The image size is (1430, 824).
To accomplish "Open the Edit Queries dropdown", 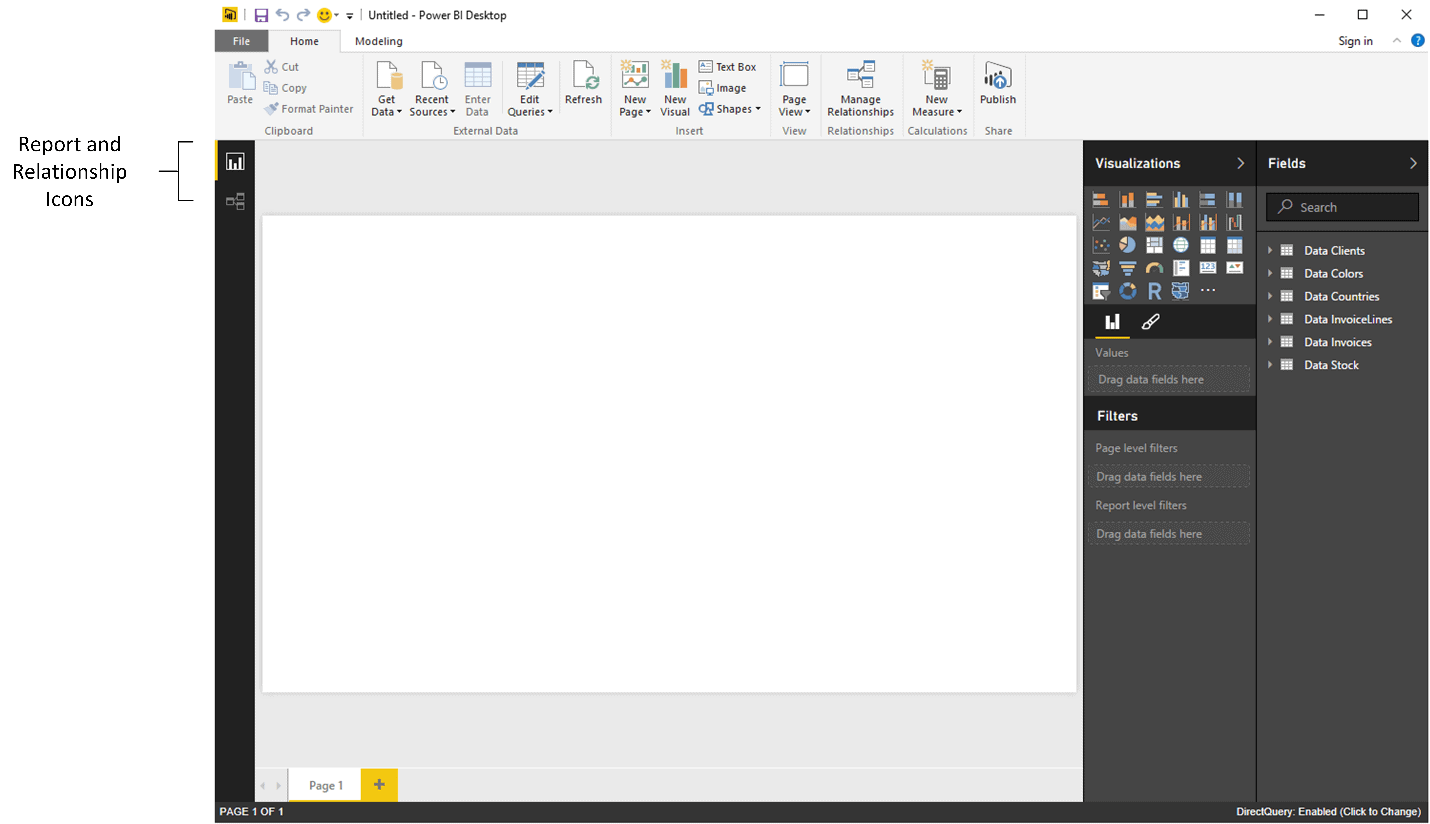I will [530, 89].
